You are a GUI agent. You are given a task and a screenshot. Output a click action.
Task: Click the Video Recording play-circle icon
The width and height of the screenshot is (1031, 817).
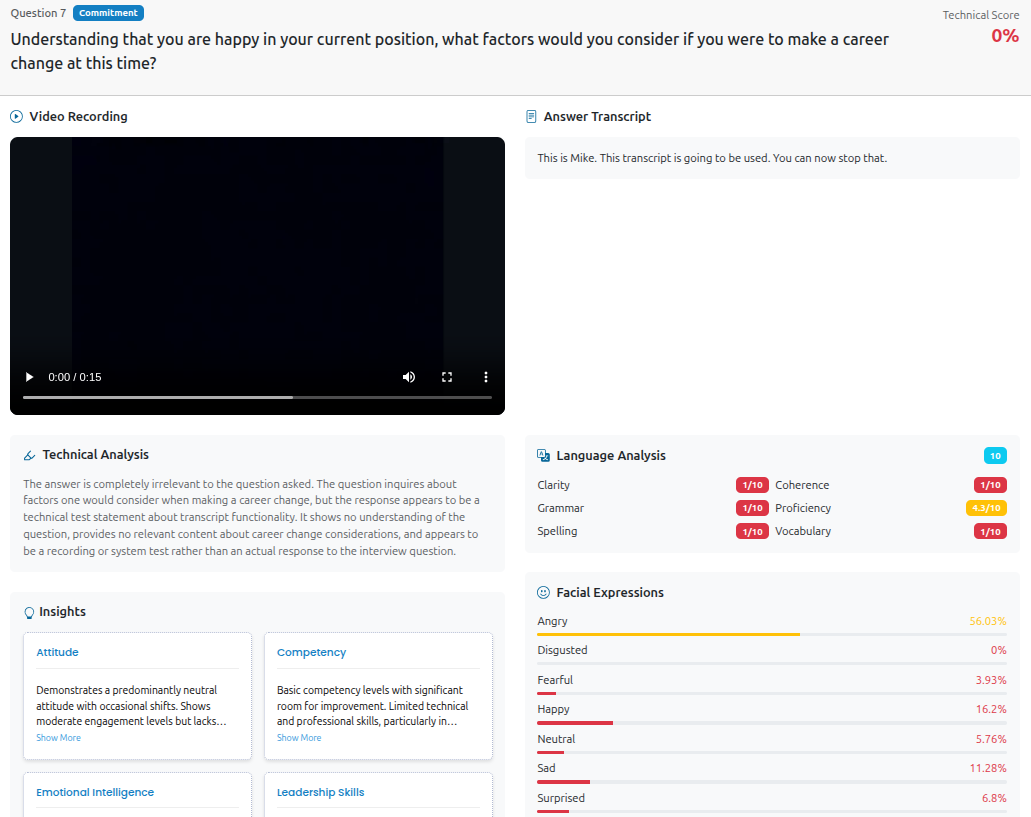pos(16,117)
